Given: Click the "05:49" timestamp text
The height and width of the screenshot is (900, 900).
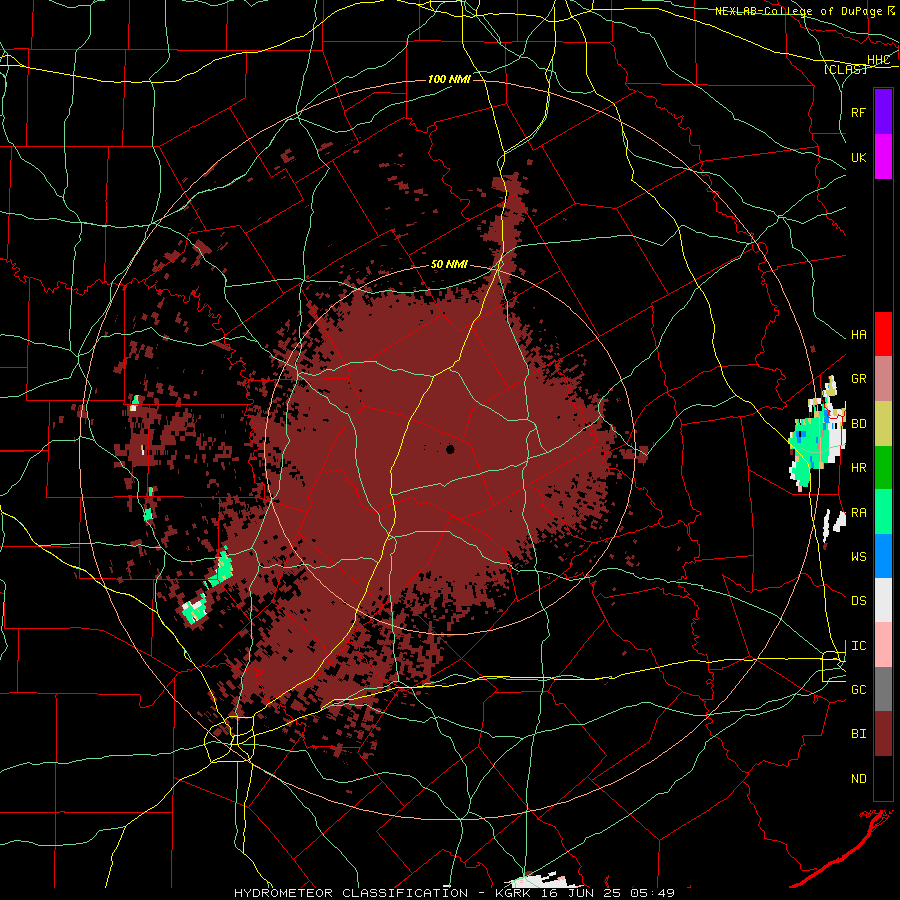Looking at the screenshot, I should point(651,893).
